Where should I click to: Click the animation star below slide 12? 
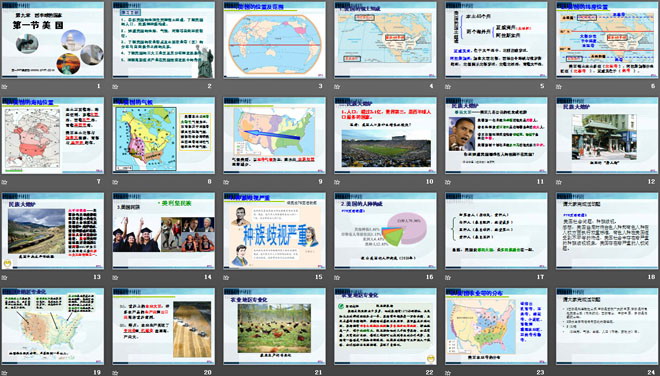(x=559, y=182)
